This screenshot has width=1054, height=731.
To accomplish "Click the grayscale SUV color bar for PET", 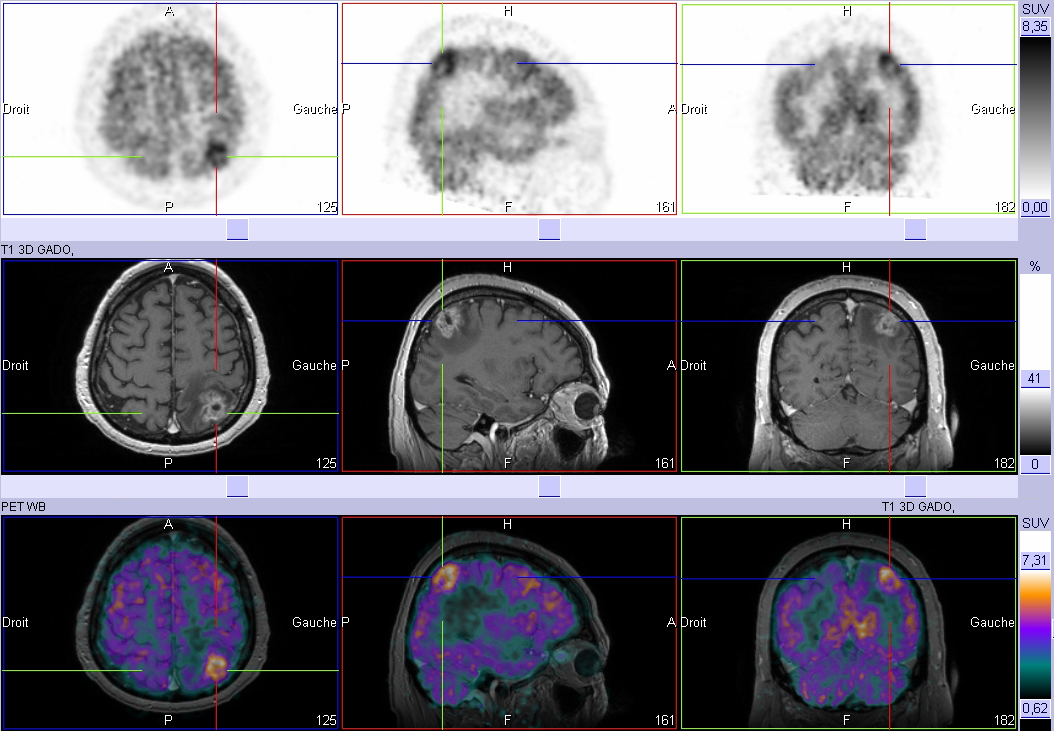I will pyautogui.click(x=1035, y=117).
